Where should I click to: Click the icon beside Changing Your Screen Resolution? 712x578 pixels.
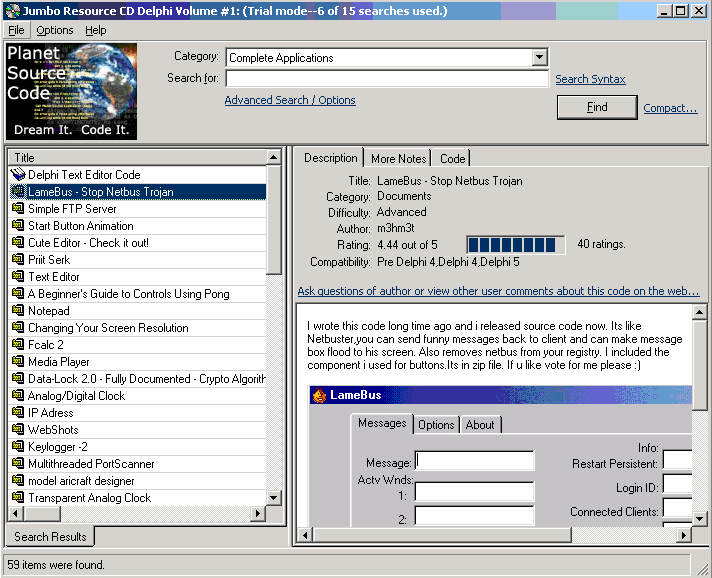coord(18,327)
